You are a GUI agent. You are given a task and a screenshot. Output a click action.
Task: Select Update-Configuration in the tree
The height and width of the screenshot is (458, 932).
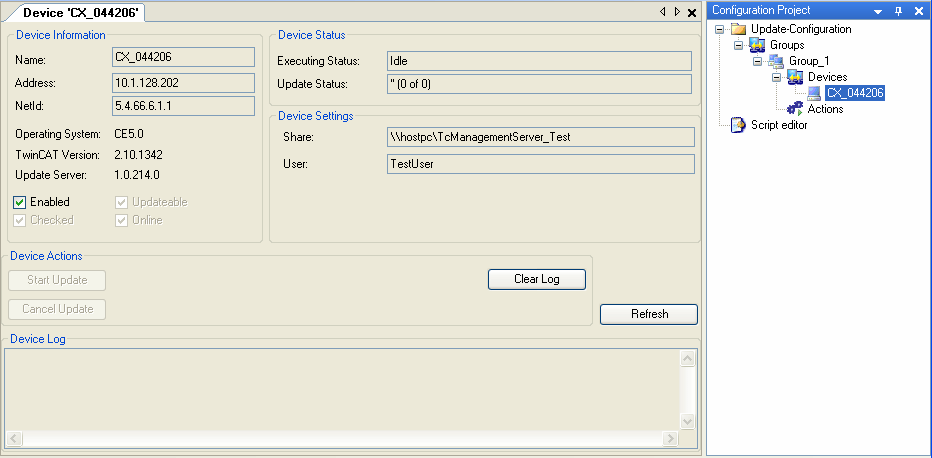click(x=801, y=29)
